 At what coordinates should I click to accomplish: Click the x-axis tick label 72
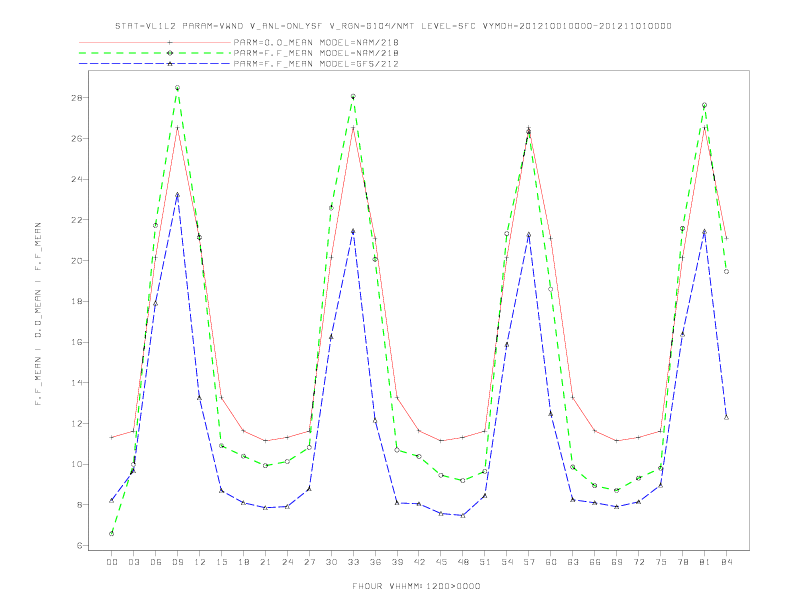[638, 562]
